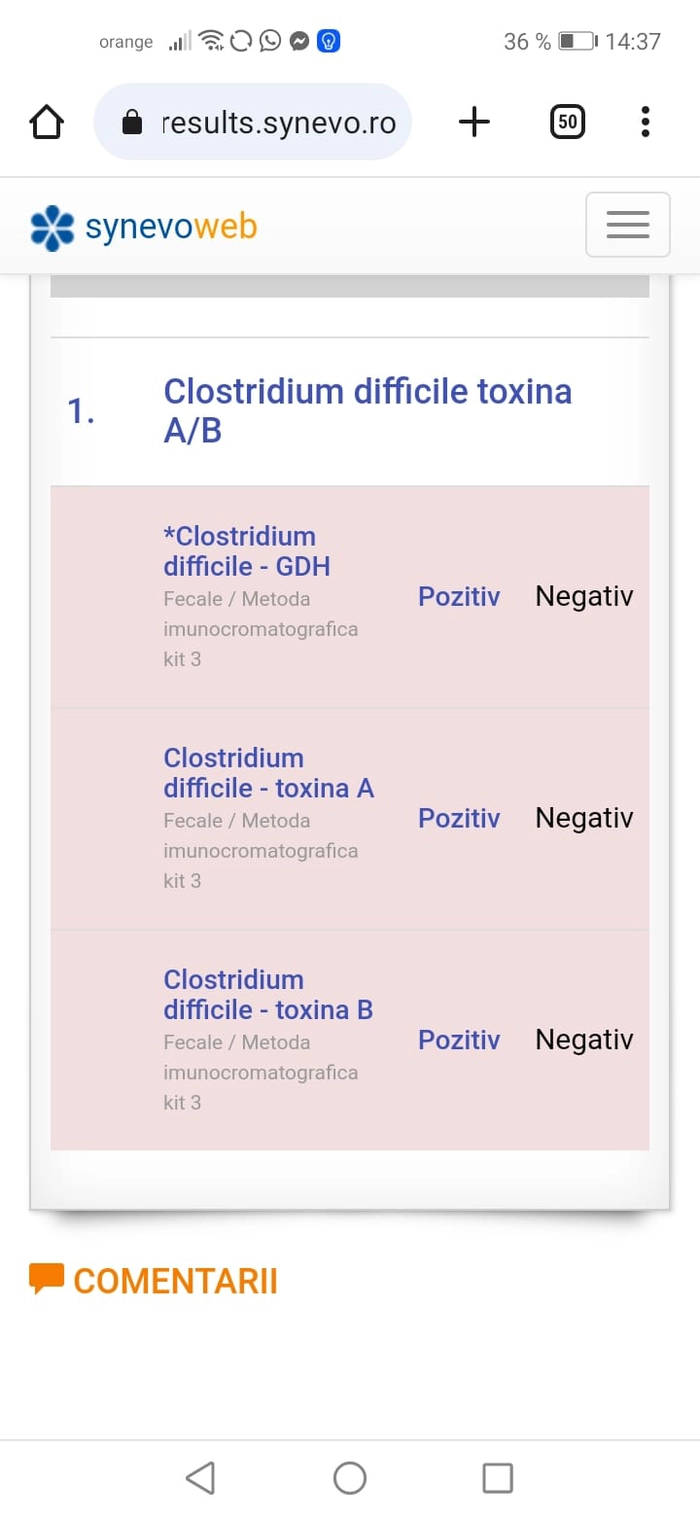Tap the Android recent apps square
The height and width of the screenshot is (1517, 700).
[497, 1478]
